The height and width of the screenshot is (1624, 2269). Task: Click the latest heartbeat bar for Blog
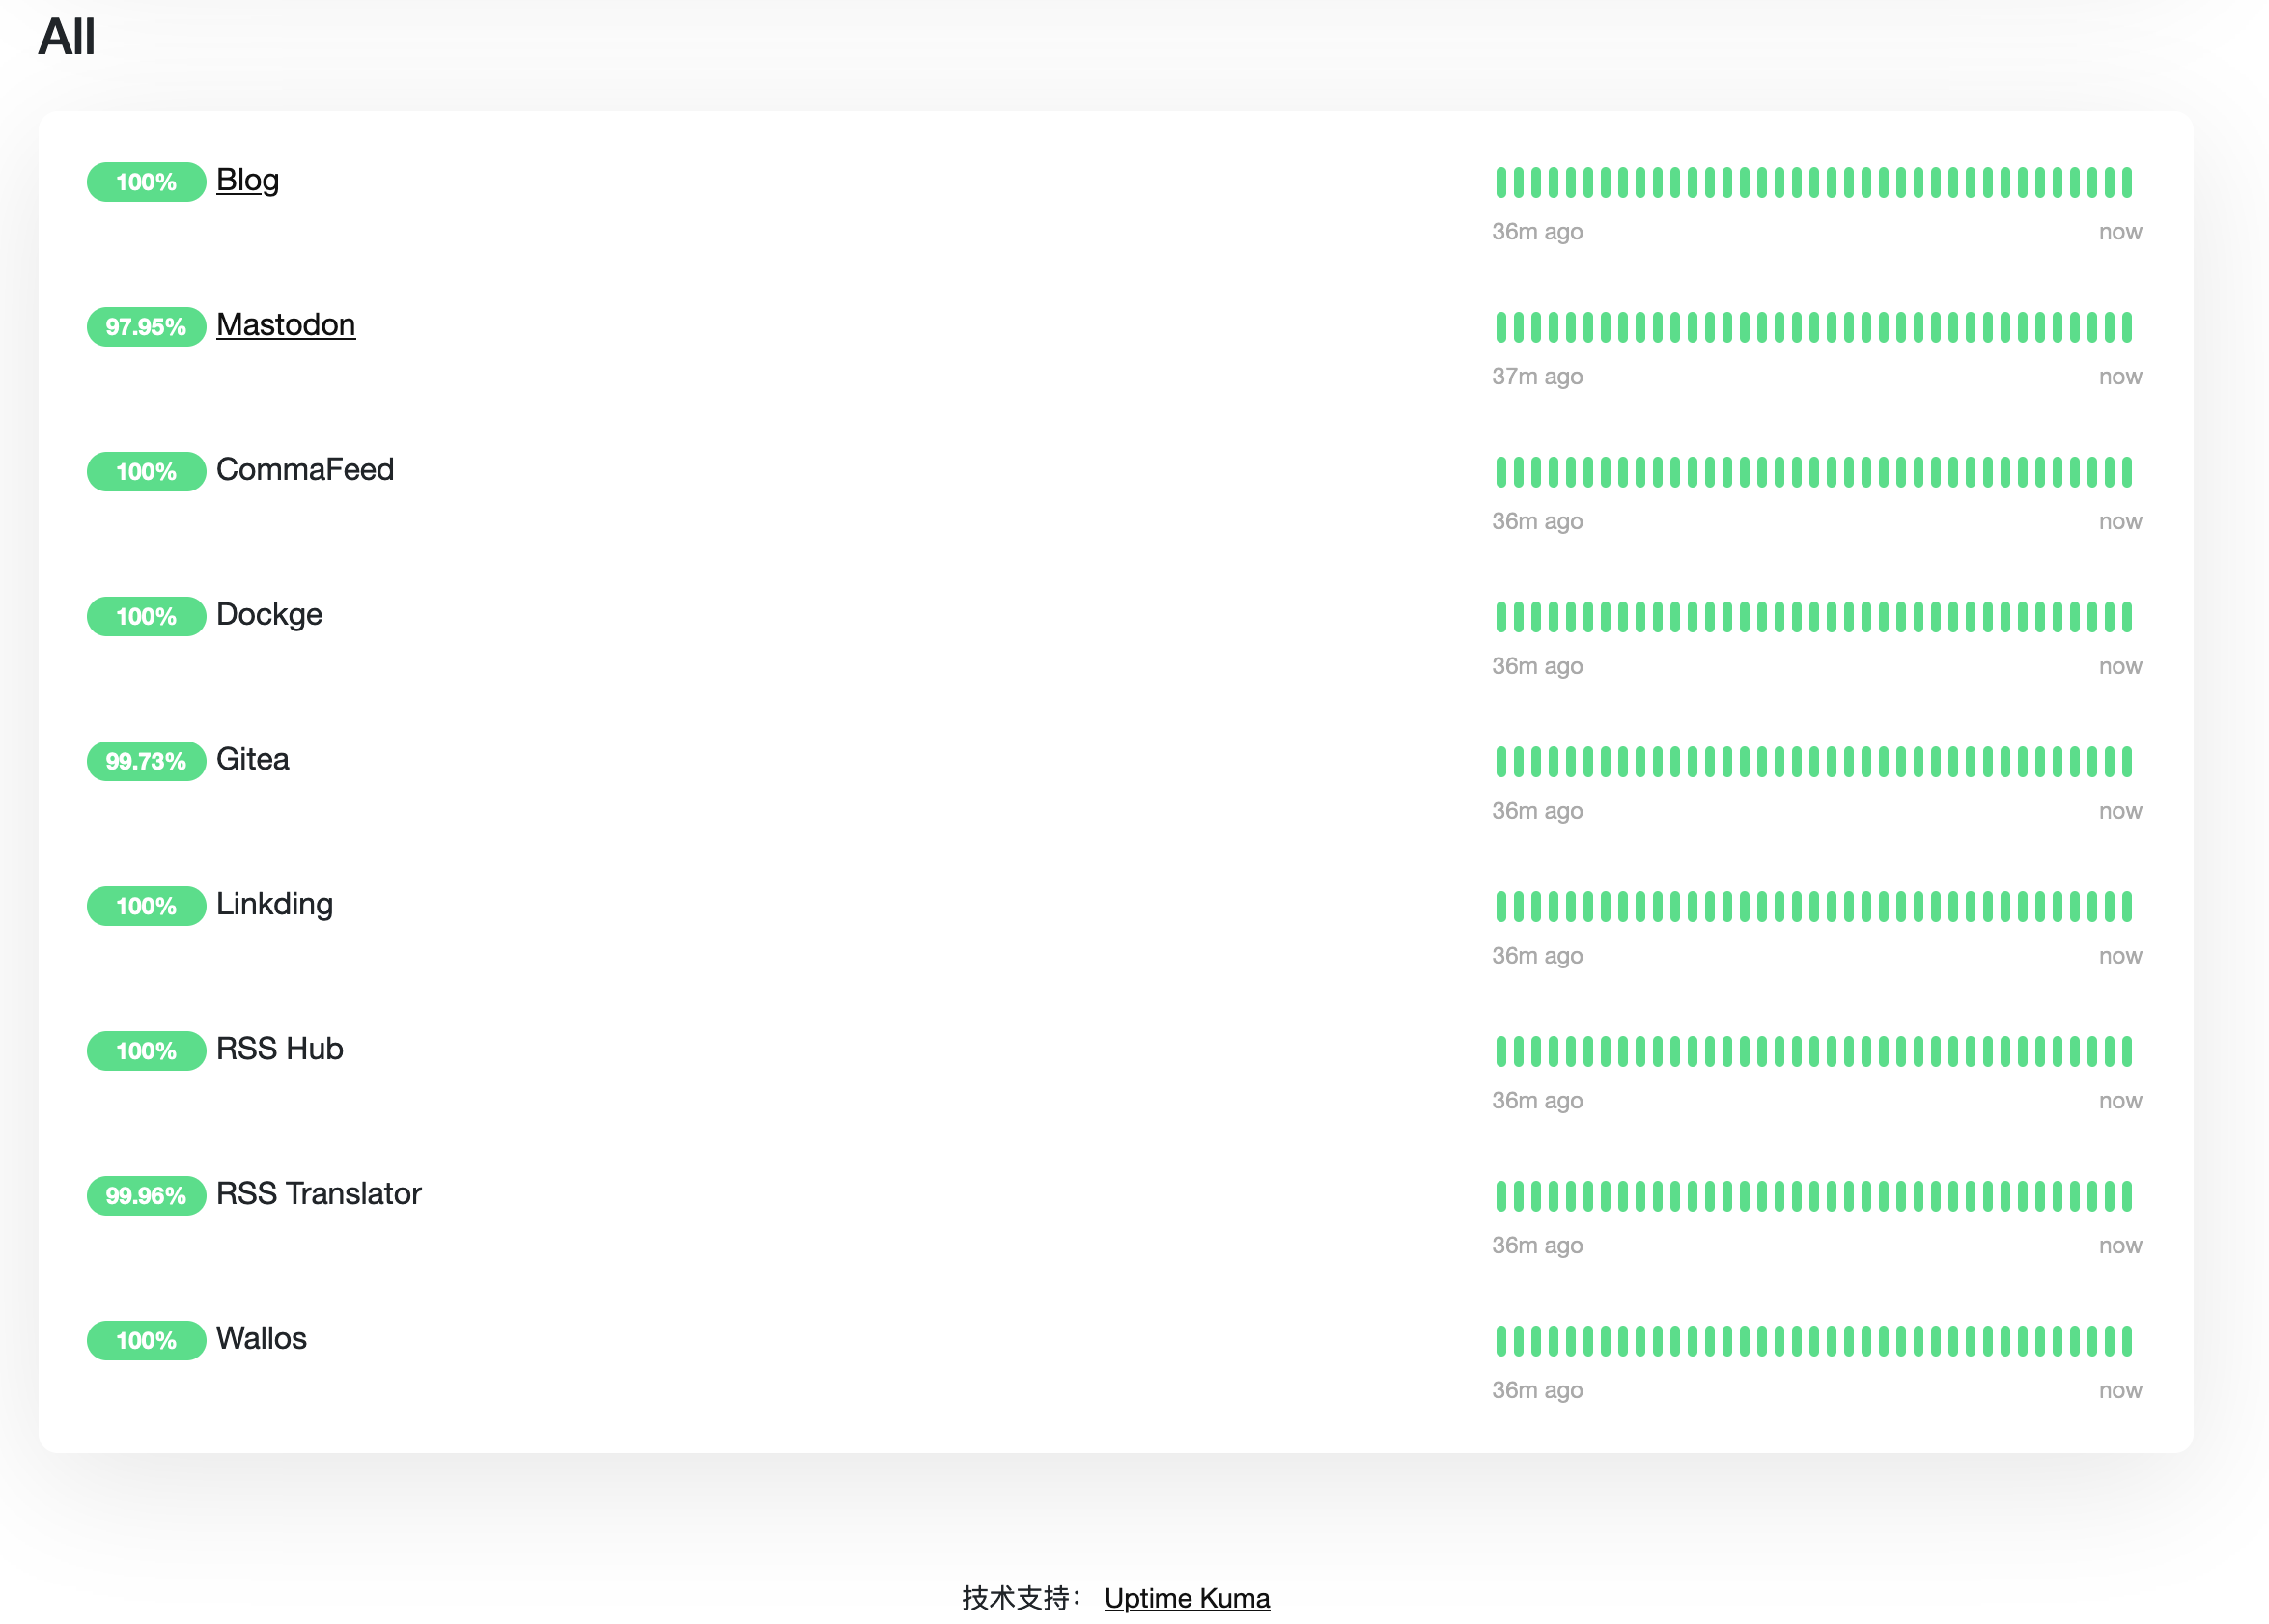click(2127, 182)
